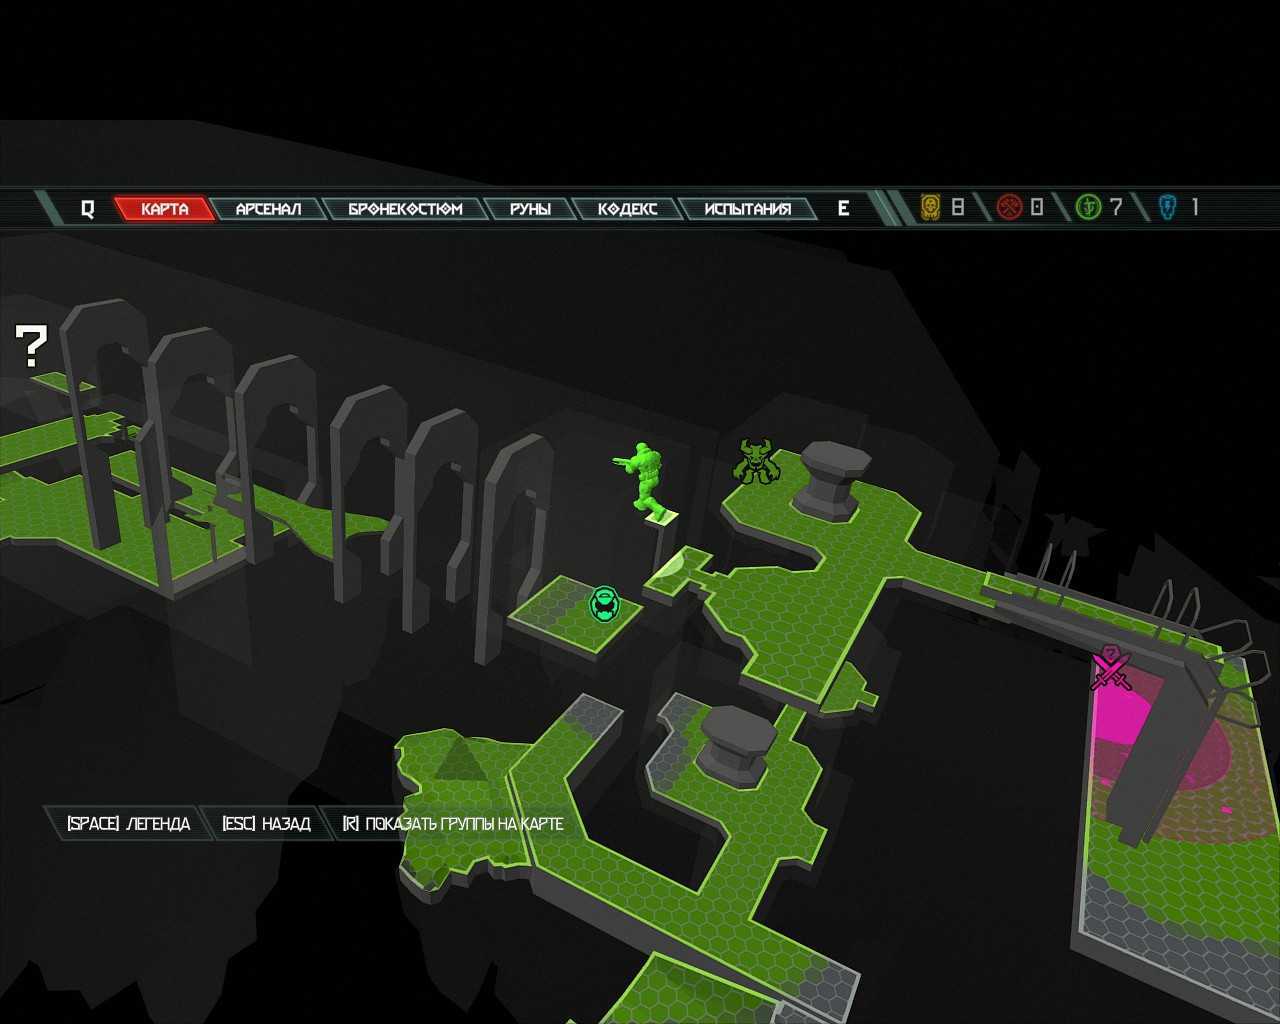Select the highlighted Карта tab
The height and width of the screenshot is (1024, 1280).
[164, 208]
